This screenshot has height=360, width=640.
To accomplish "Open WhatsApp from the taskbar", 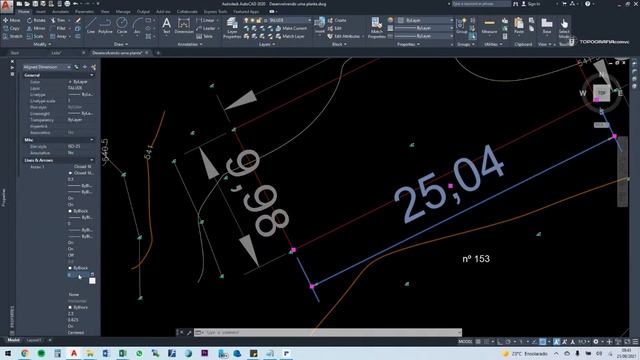I will pyautogui.click(x=139, y=353).
